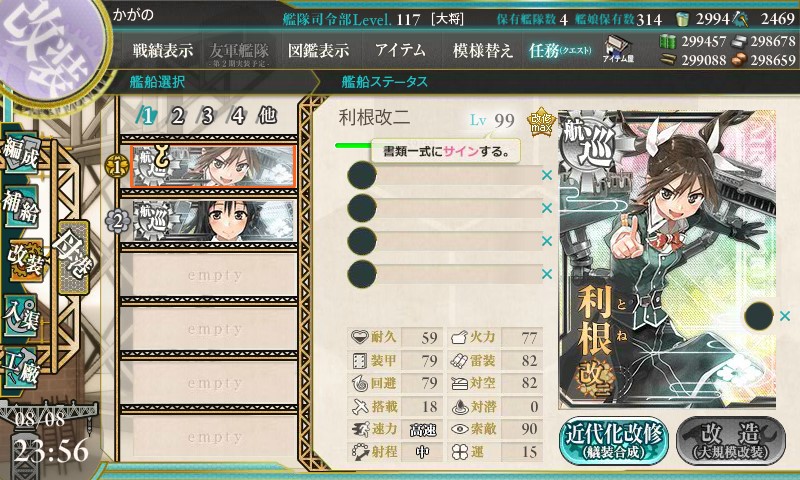The image size is (800, 480).
Task: Select the 改装 remodel sidebar icon
Action: (x=24, y=260)
